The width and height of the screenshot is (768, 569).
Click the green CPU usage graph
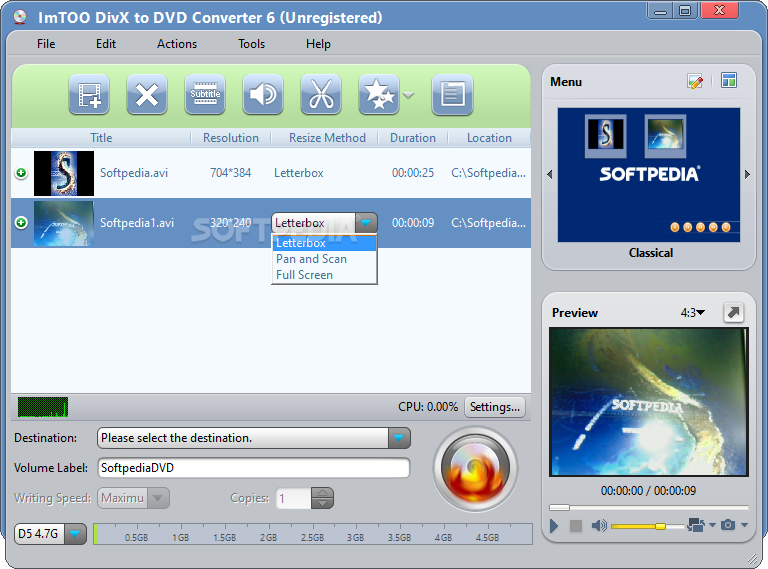(43, 407)
